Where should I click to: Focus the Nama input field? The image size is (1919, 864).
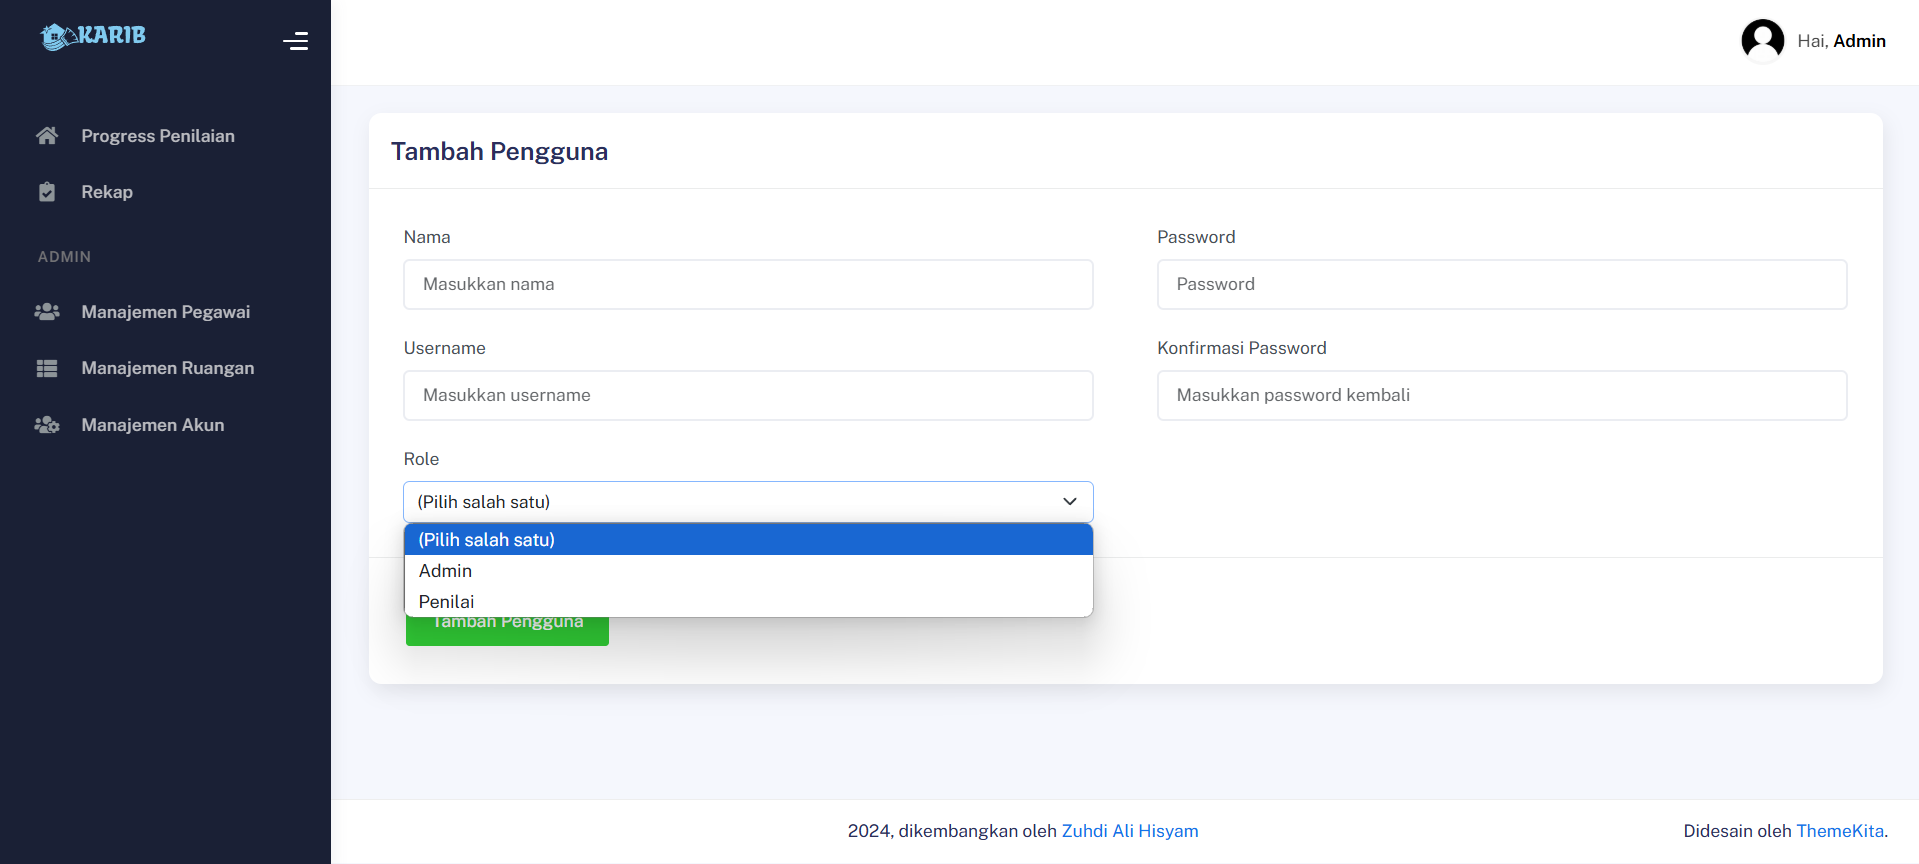coord(748,285)
